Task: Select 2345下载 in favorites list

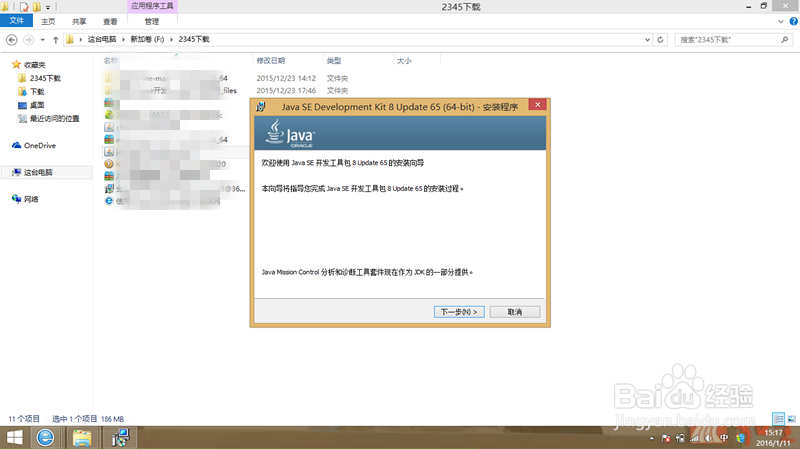Action: 45,78
